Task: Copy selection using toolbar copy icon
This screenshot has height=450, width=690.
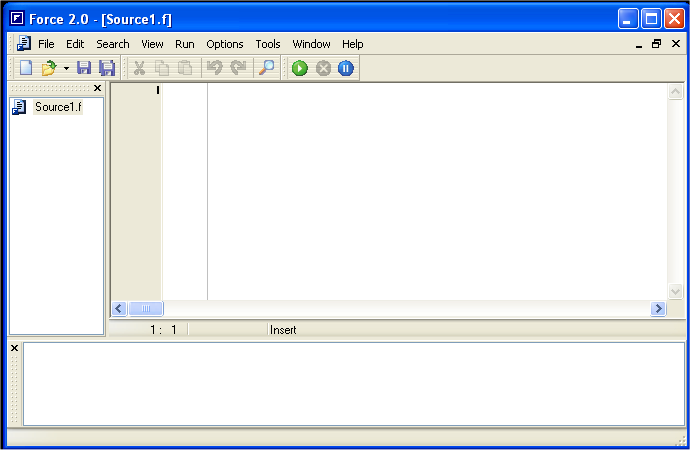Action: [x=162, y=68]
